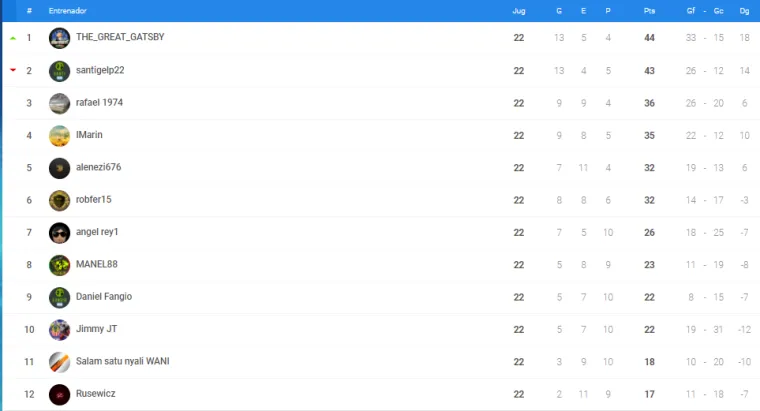The height and width of the screenshot is (411, 760).
Task: View rafael 1974 manager profile
Action: [x=99, y=102]
